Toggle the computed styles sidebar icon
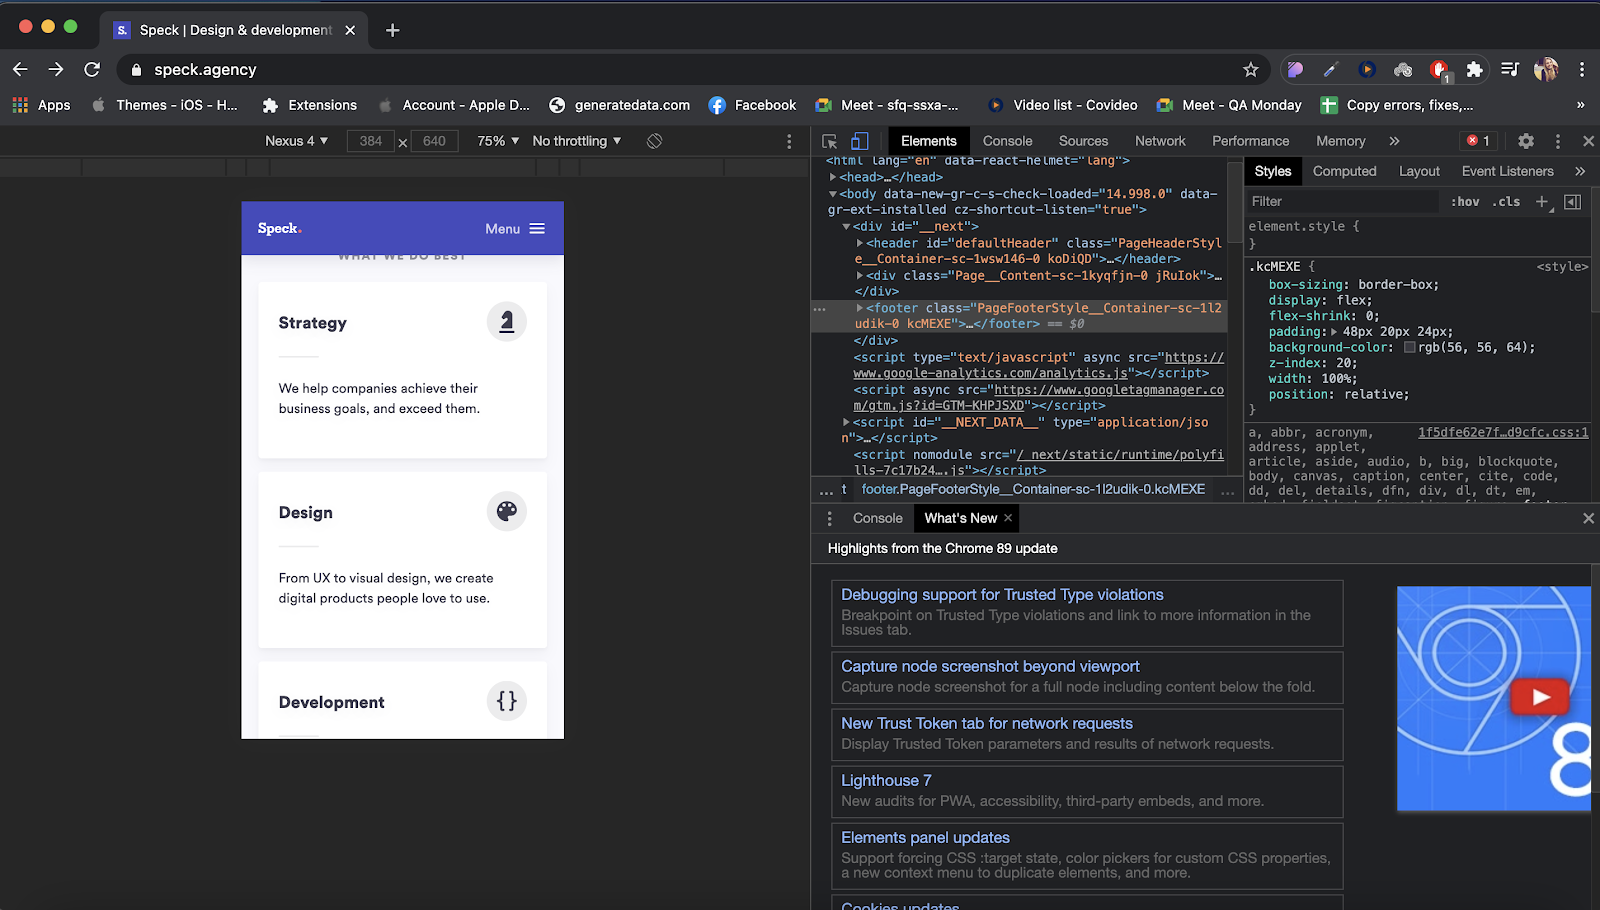This screenshot has height=910, width=1600. click(x=1572, y=201)
